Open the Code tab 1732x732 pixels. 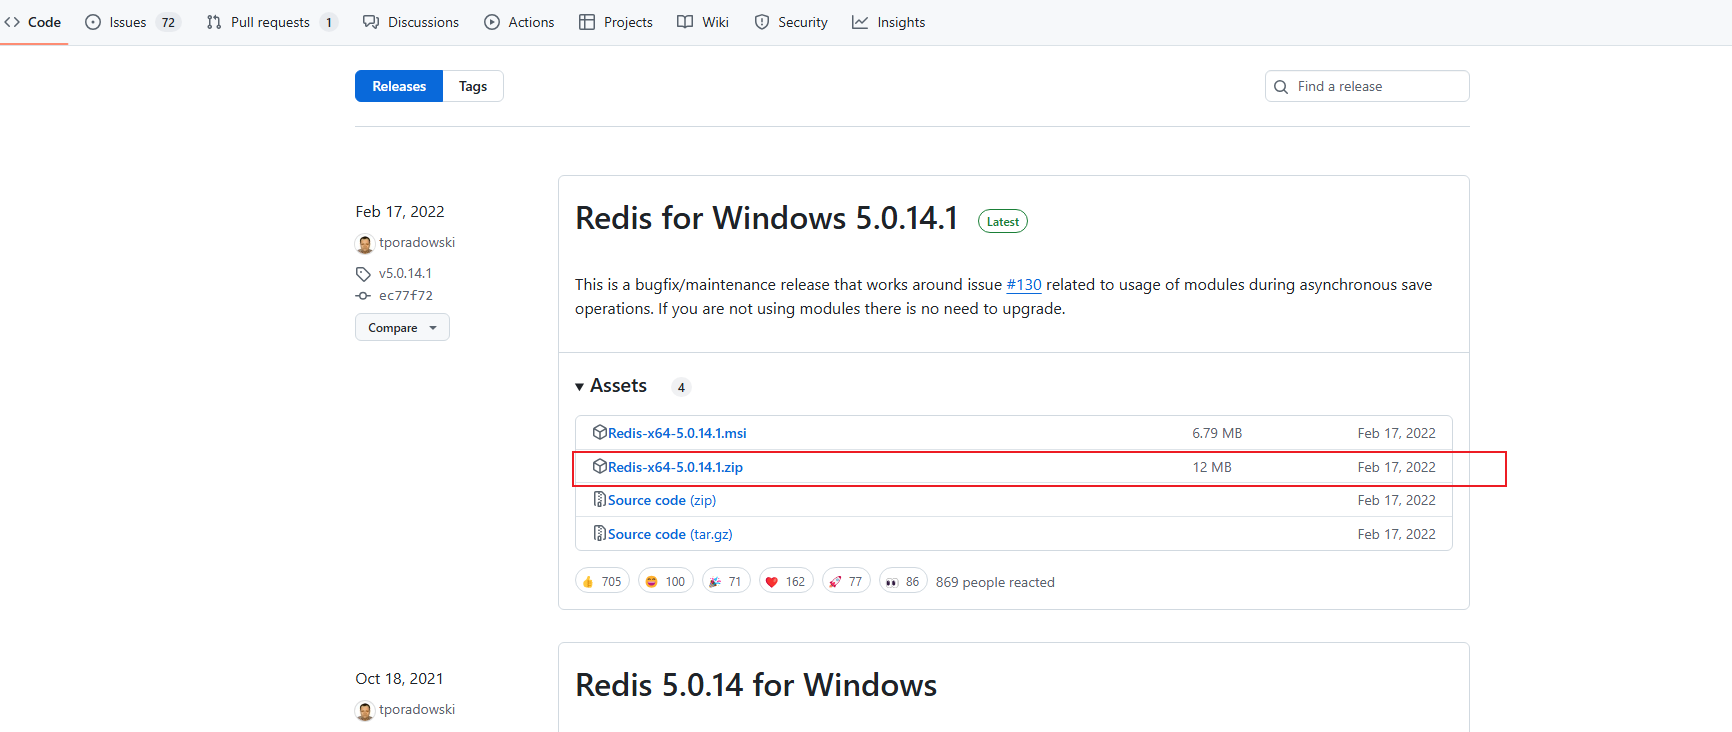click(x=33, y=22)
